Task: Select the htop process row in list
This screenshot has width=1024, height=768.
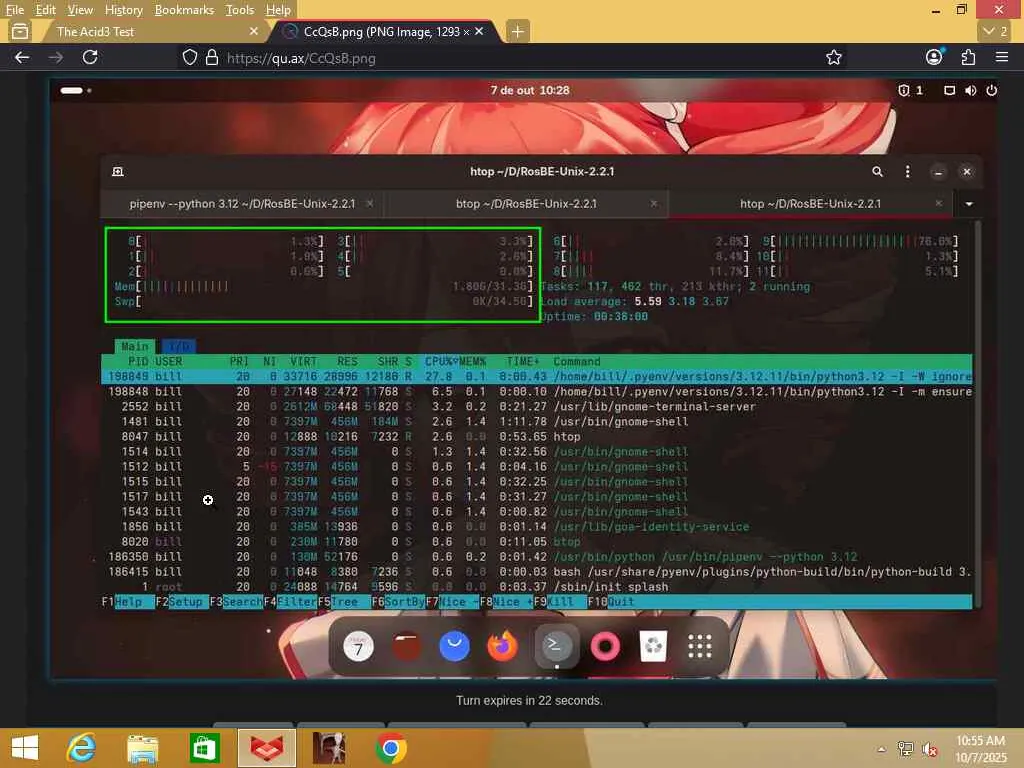Action: 537,436
